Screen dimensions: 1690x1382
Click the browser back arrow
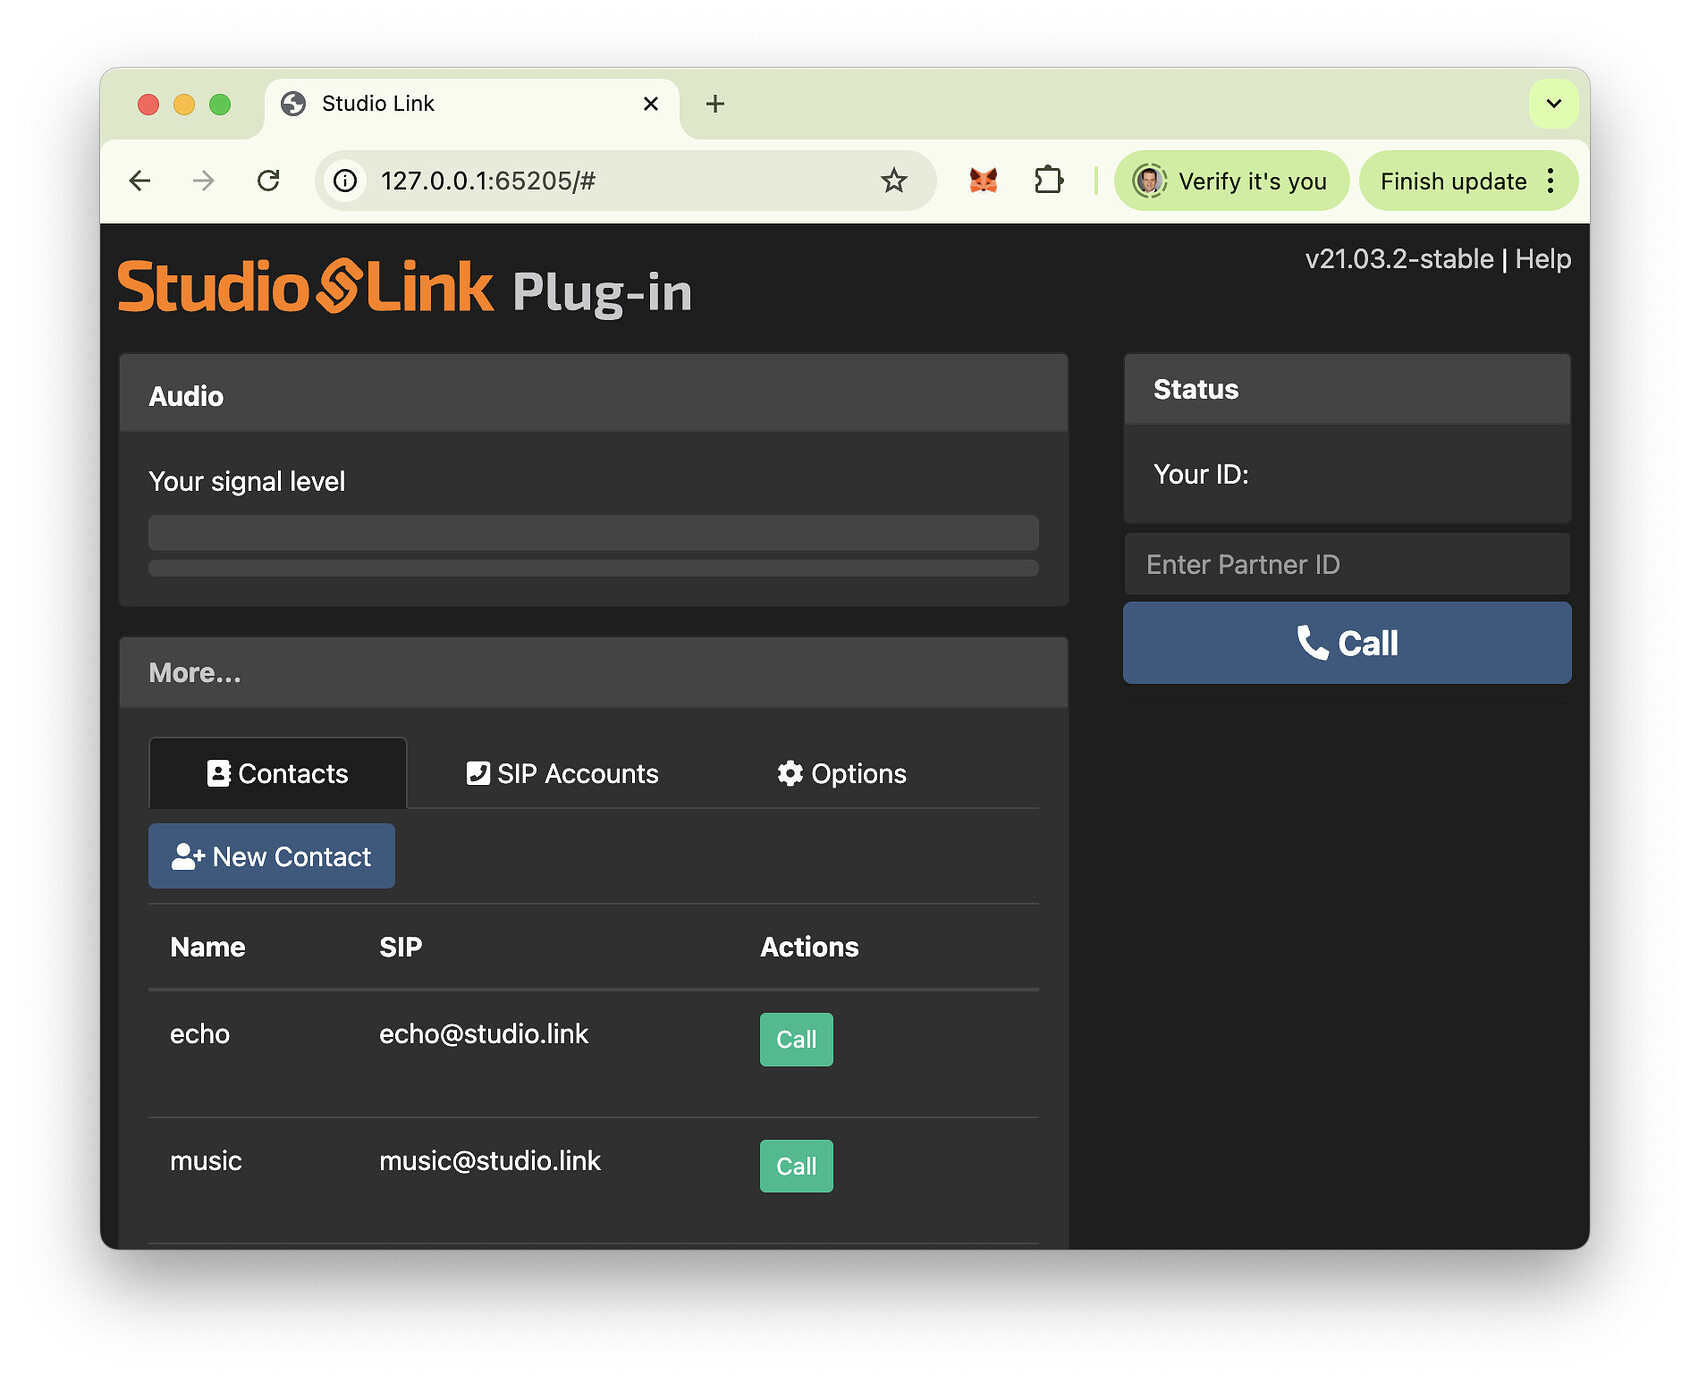(x=140, y=181)
